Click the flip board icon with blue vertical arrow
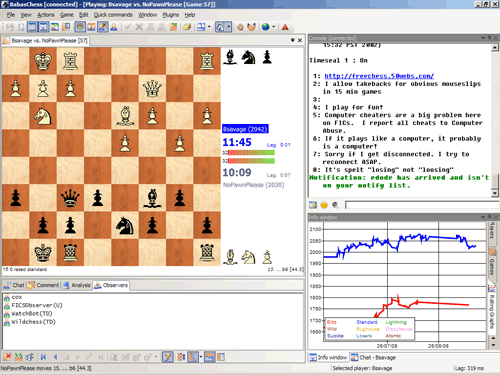The width and height of the screenshot is (500, 375). point(181,357)
